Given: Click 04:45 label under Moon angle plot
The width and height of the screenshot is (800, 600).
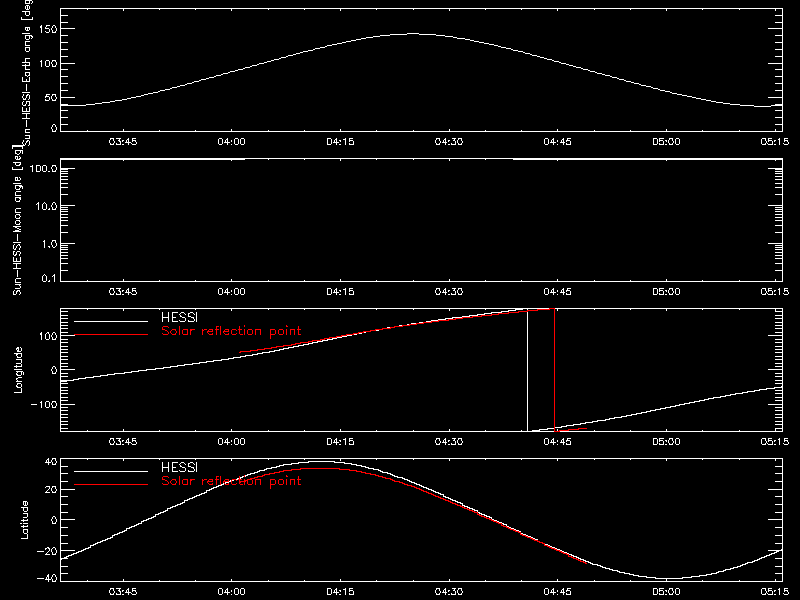Looking at the screenshot, I should click(x=558, y=292).
